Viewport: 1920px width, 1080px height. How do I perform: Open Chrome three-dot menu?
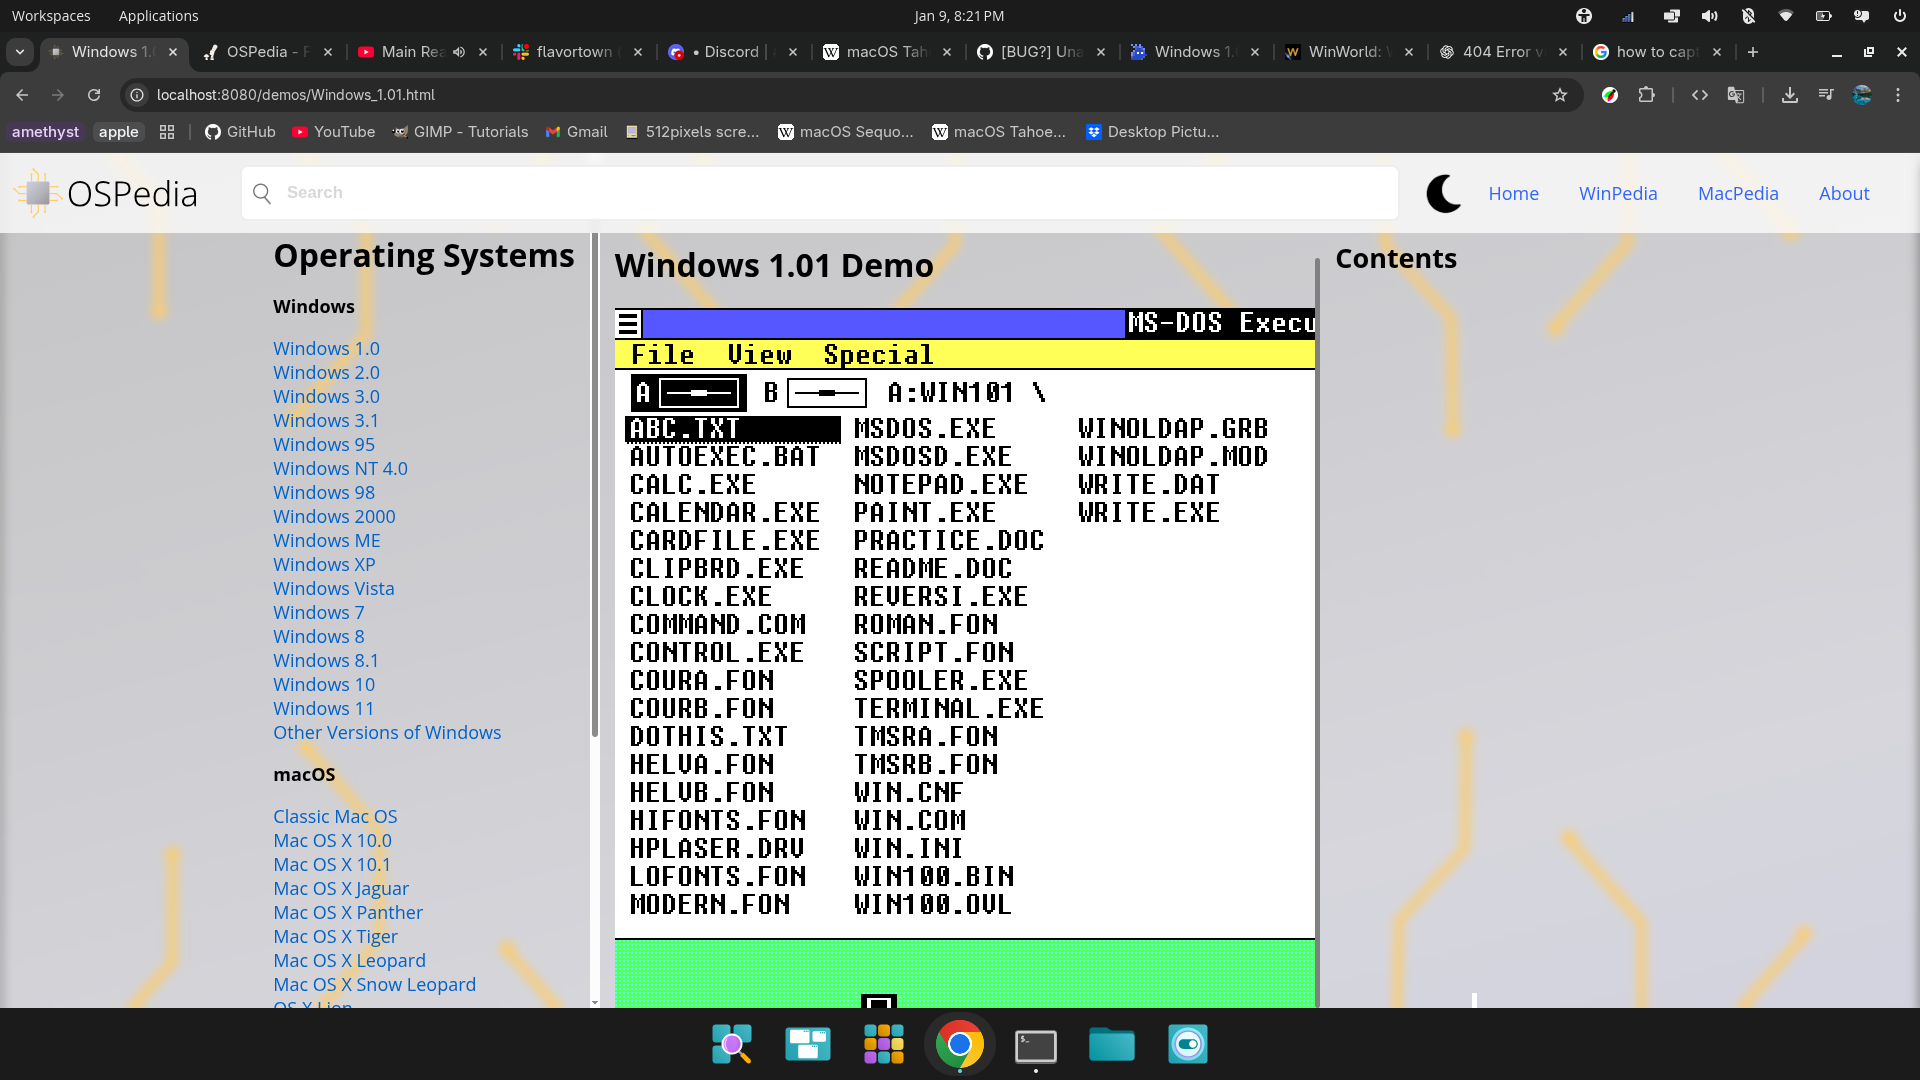(x=1897, y=95)
